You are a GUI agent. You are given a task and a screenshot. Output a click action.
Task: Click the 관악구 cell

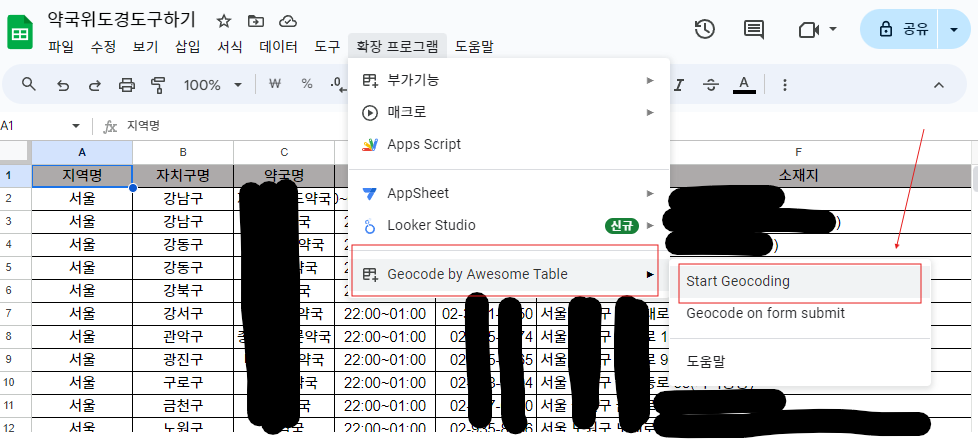click(183, 337)
